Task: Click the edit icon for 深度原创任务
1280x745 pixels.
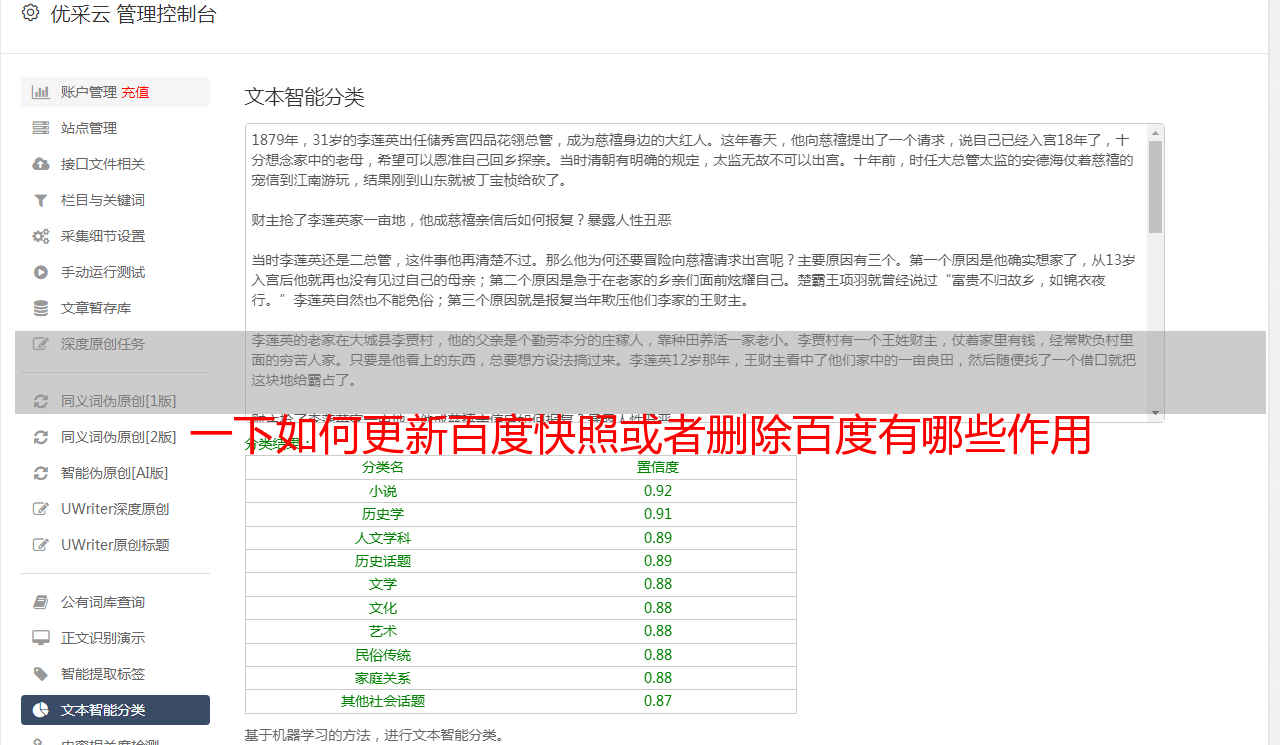Action: pyautogui.click(x=41, y=344)
